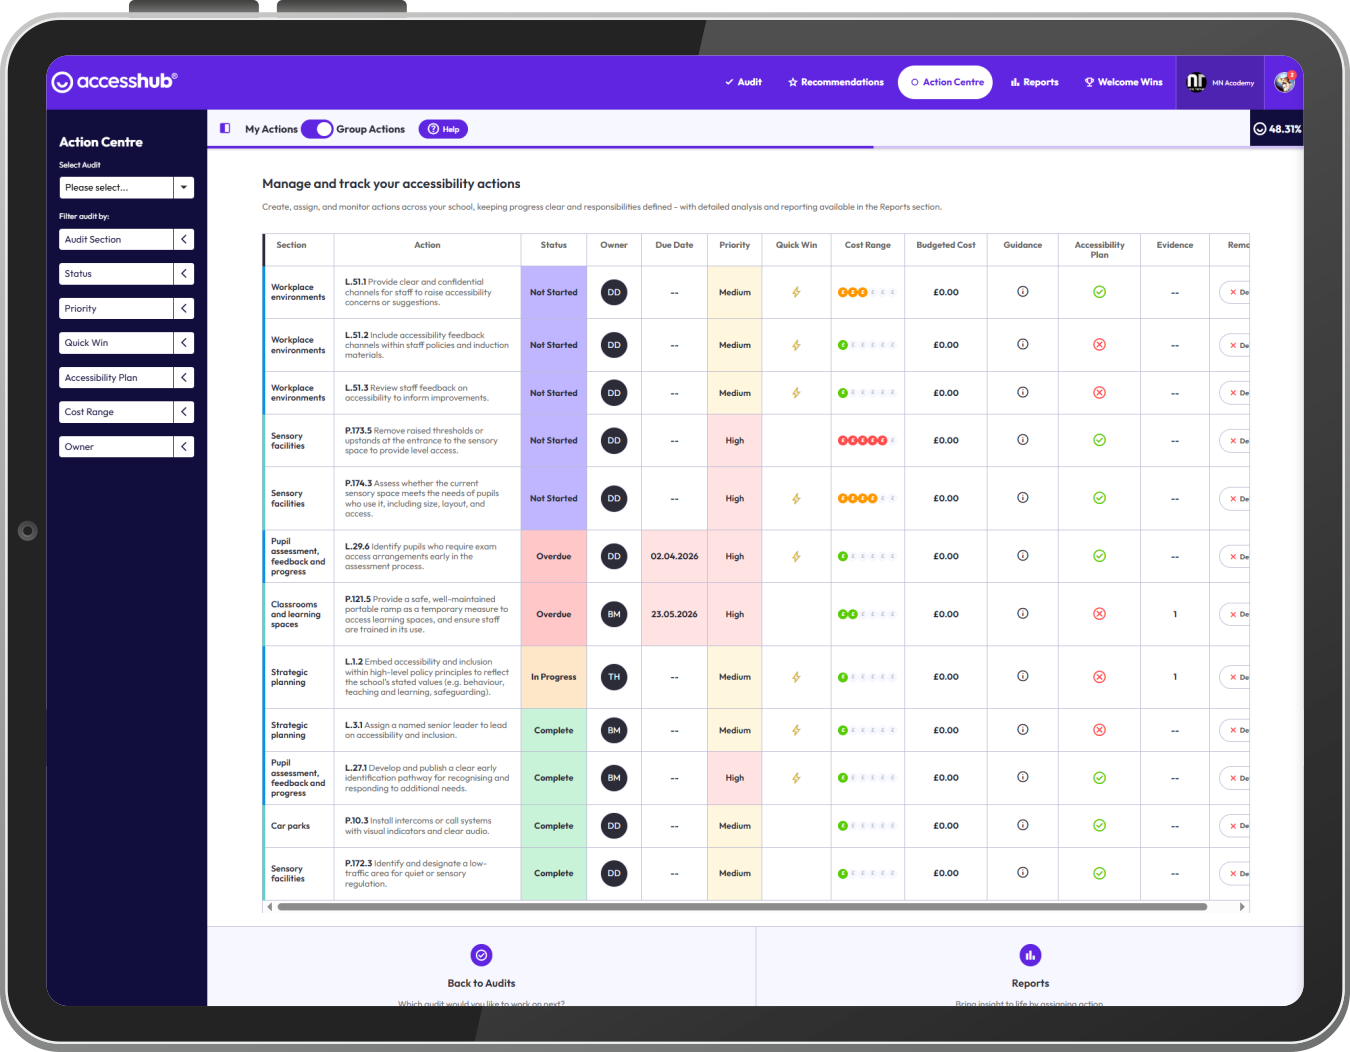Expand the Priority filter

coord(126,308)
